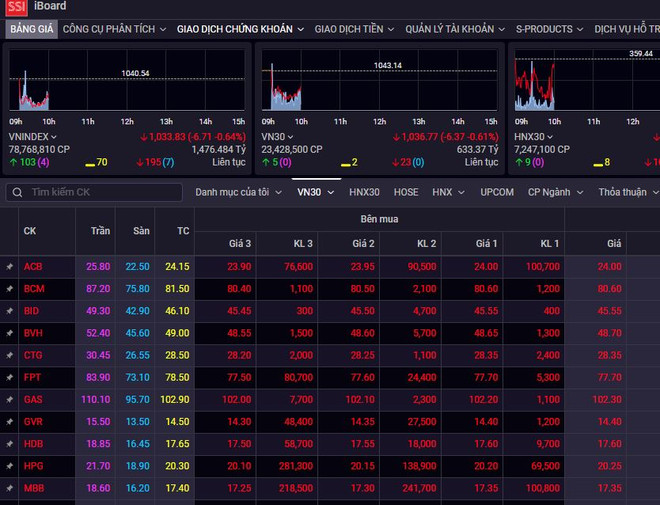Screen dimensions: 660x505
Task: Expand the Danh mục của tôi dropdown
Action: tap(238, 192)
